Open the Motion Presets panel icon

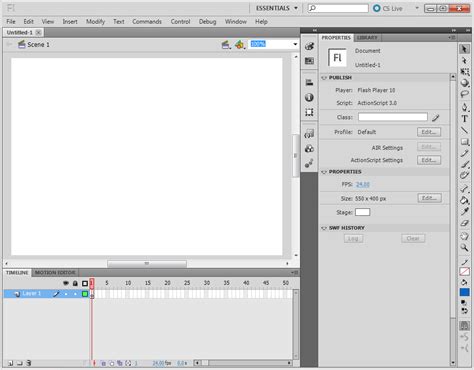(309, 163)
